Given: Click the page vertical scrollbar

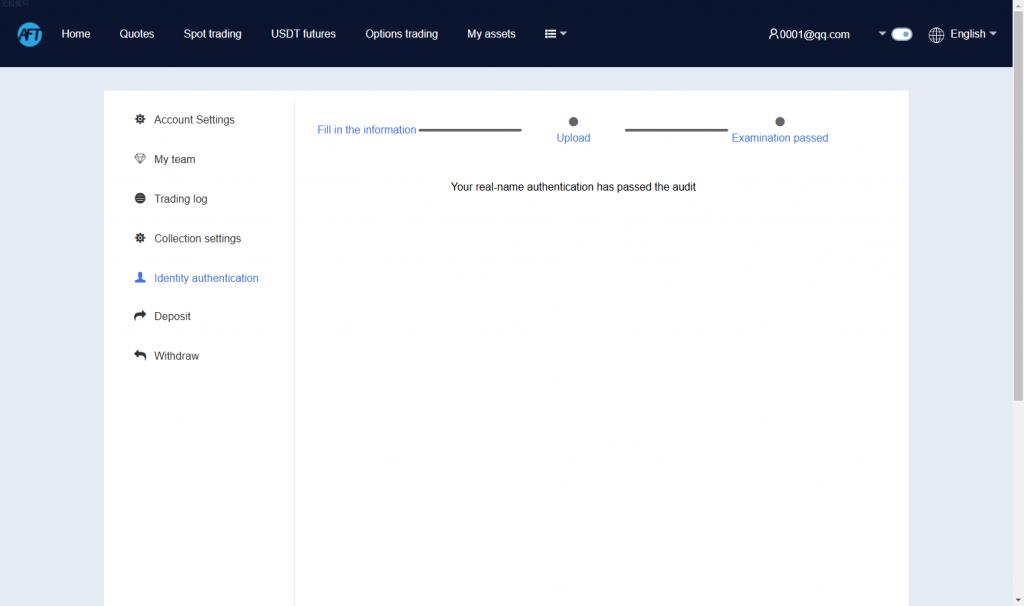Looking at the screenshot, I should pos(1018,202).
